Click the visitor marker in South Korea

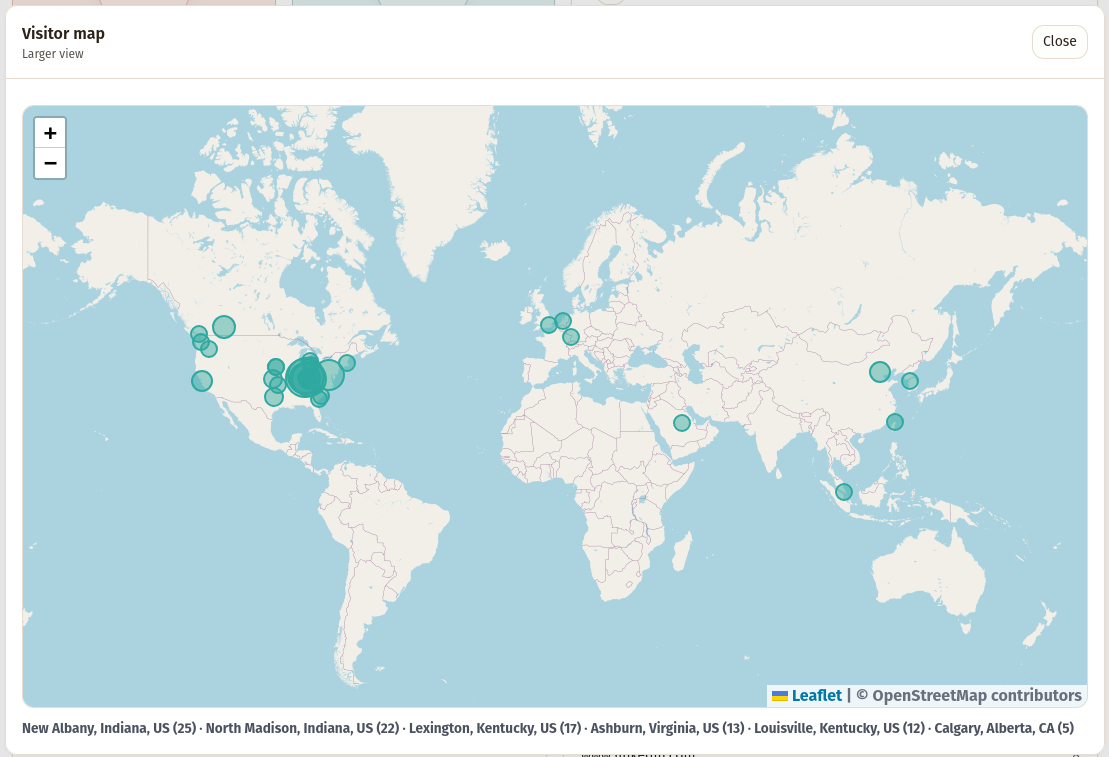click(x=910, y=381)
